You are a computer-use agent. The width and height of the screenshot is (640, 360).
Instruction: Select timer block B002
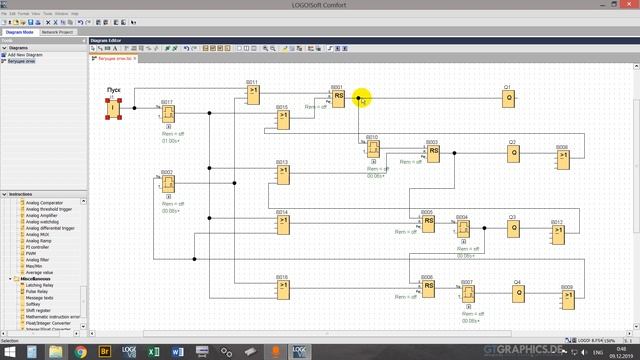168,184
